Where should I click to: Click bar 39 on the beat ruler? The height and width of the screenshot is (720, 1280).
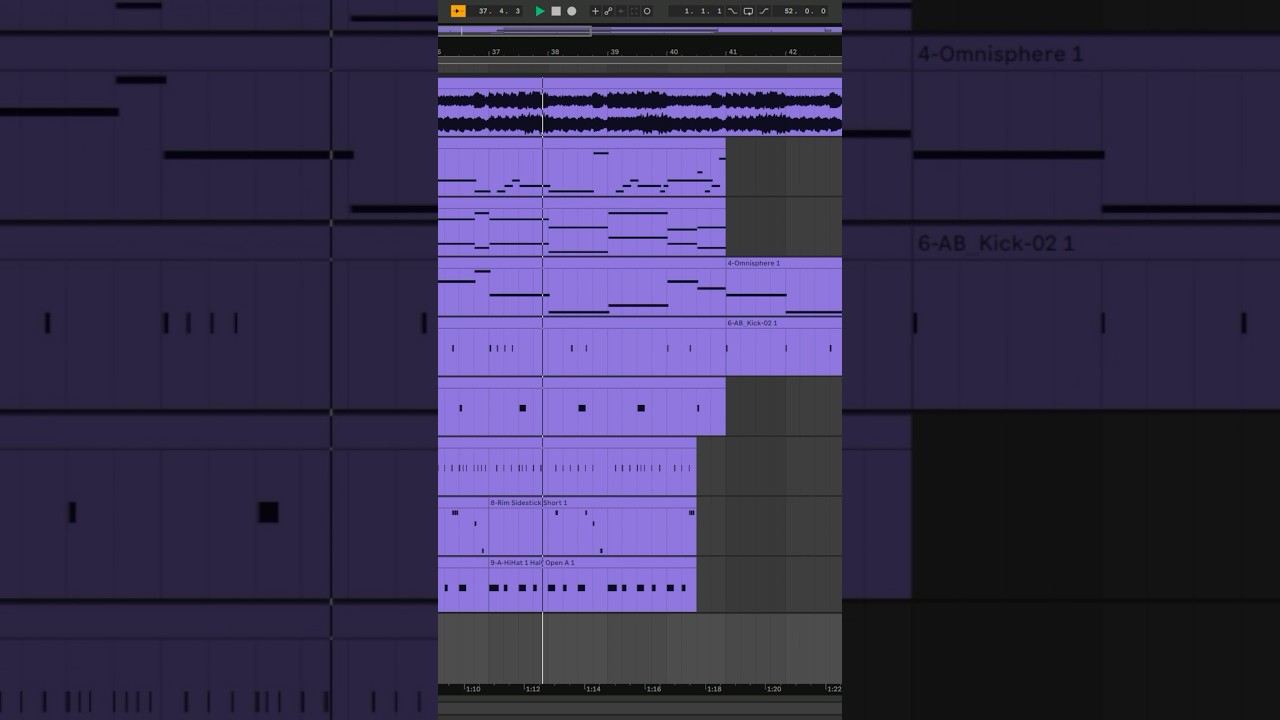pyautogui.click(x=614, y=52)
